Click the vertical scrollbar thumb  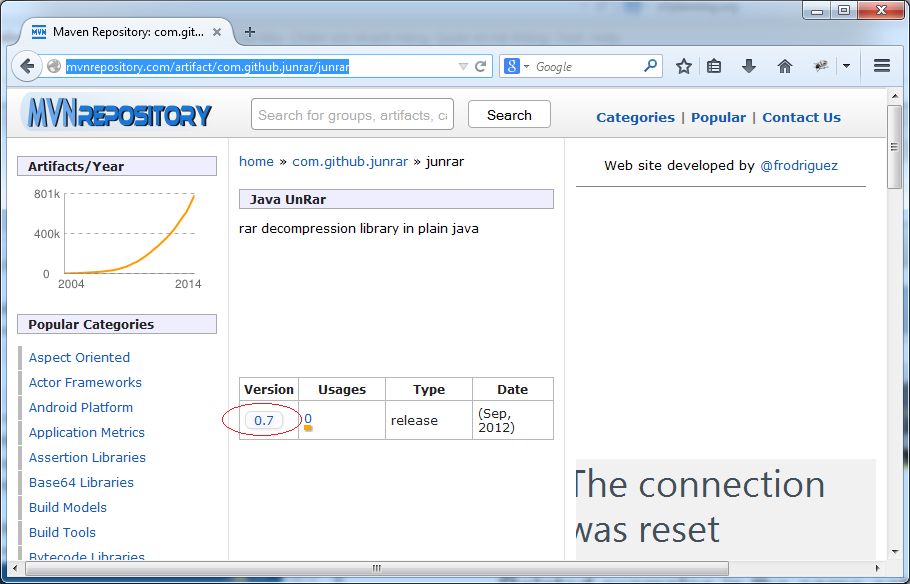point(894,147)
